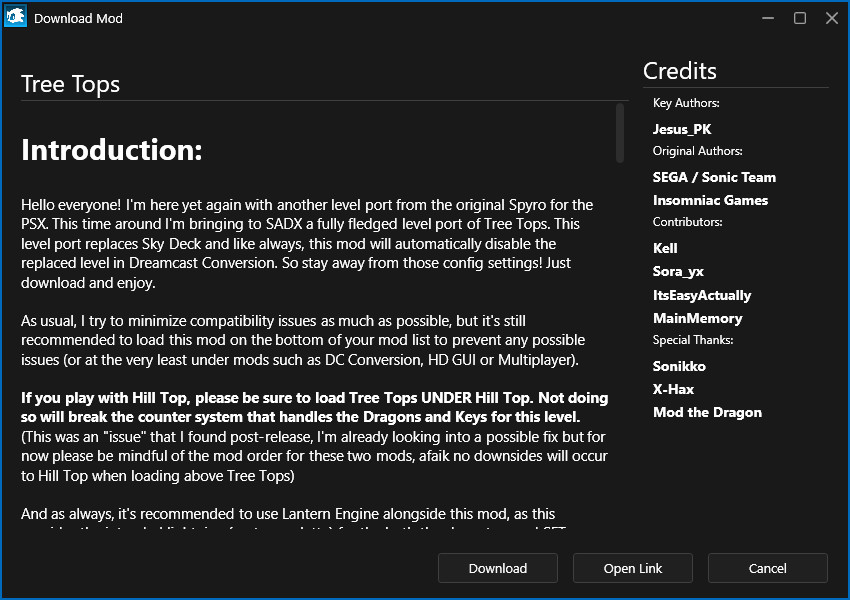Screen dimensions: 850x600
Task: Select contributor Kell
Action: tap(665, 248)
